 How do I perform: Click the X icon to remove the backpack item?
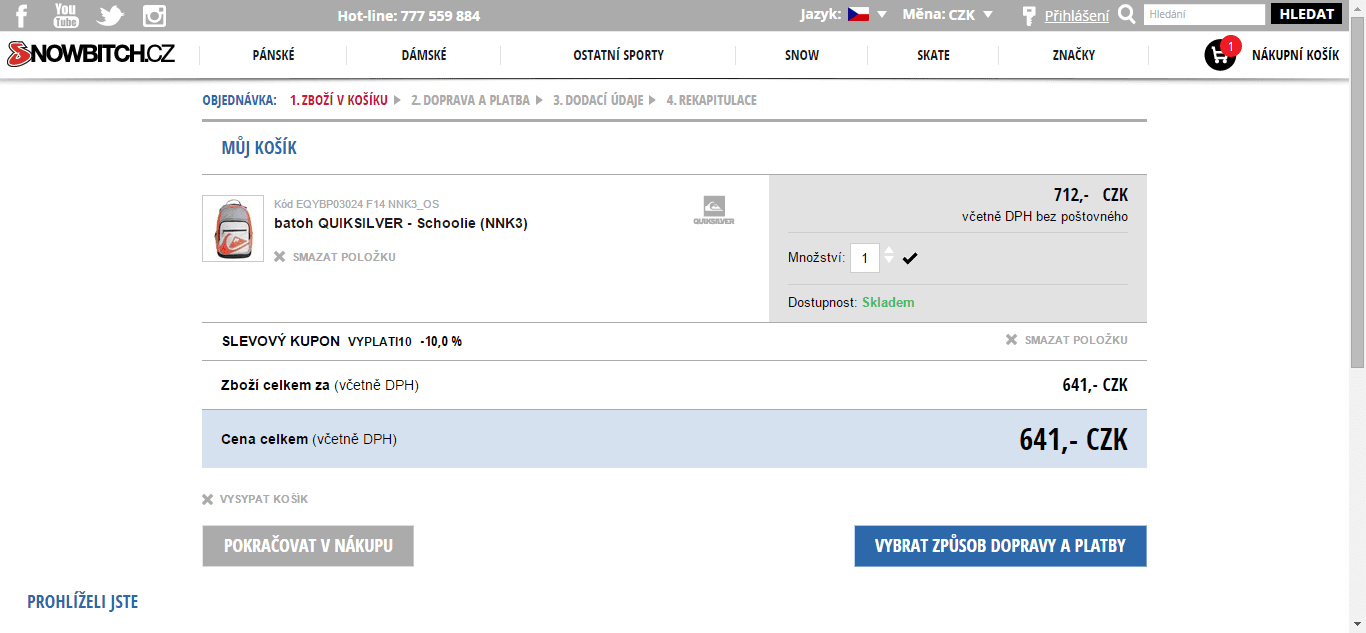(x=280, y=257)
